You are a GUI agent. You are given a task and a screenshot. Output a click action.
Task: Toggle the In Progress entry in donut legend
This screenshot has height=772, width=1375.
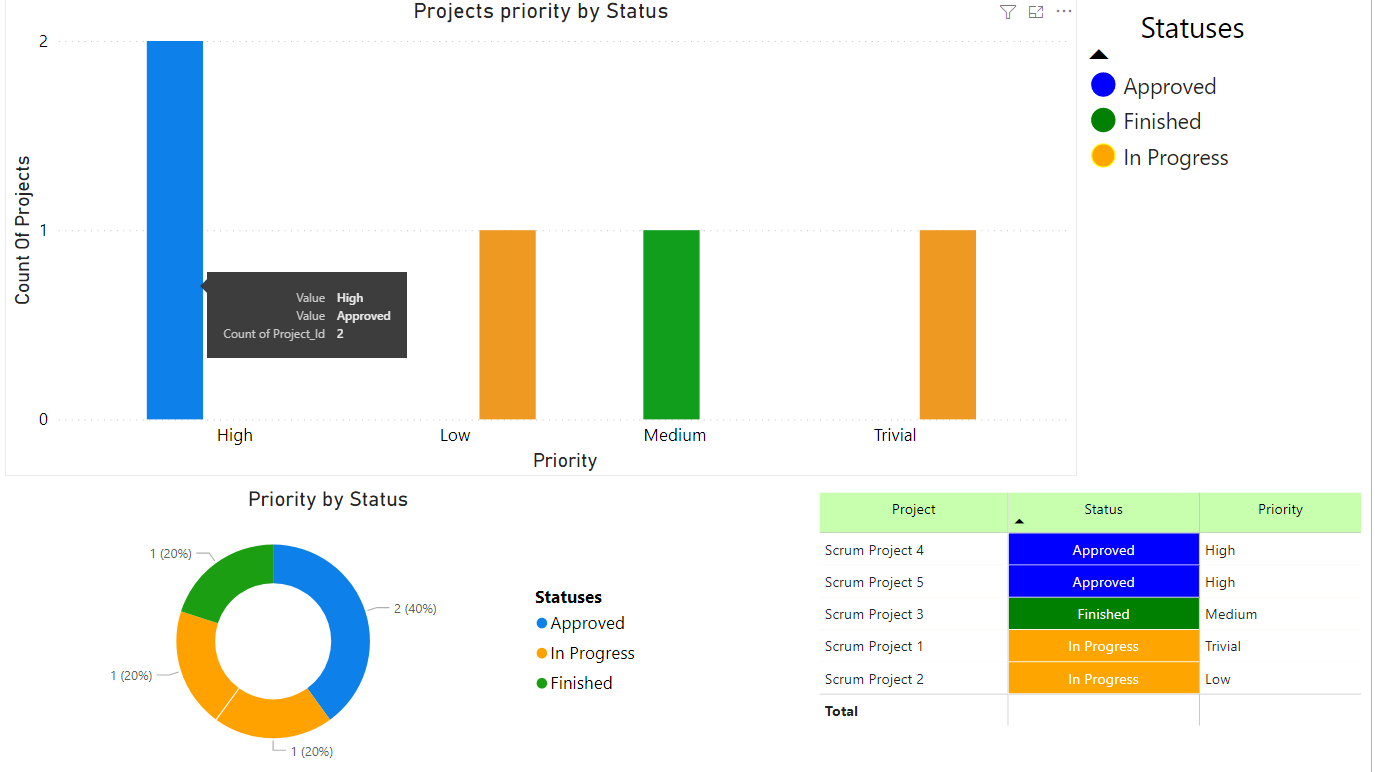592,652
